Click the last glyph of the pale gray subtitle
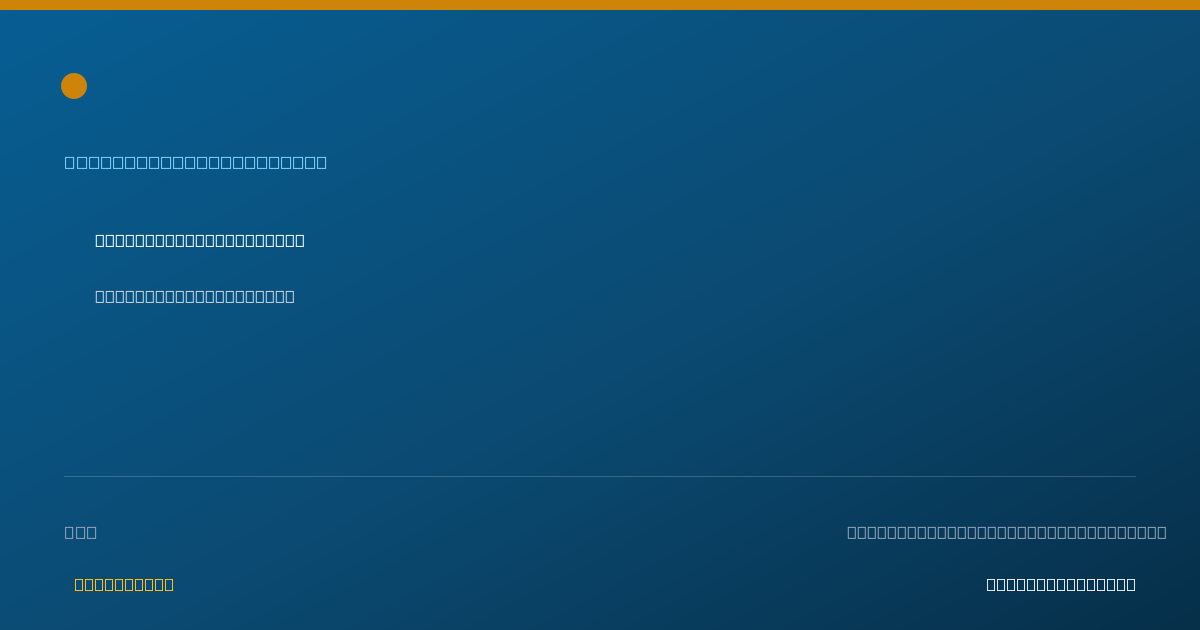The height and width of the screenshot is (630, 1200). pyautogui.click(x=289, y=296)
